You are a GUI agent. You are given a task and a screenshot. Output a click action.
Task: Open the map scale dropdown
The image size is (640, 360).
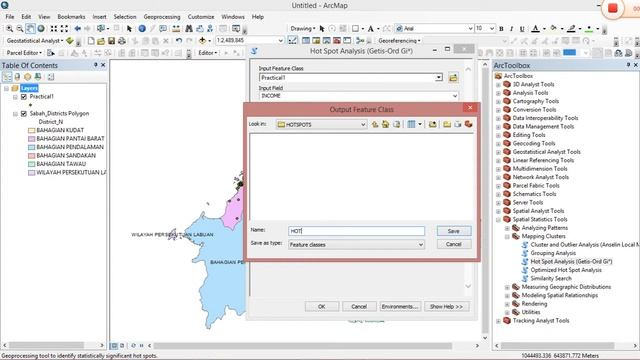pos(280,40)
